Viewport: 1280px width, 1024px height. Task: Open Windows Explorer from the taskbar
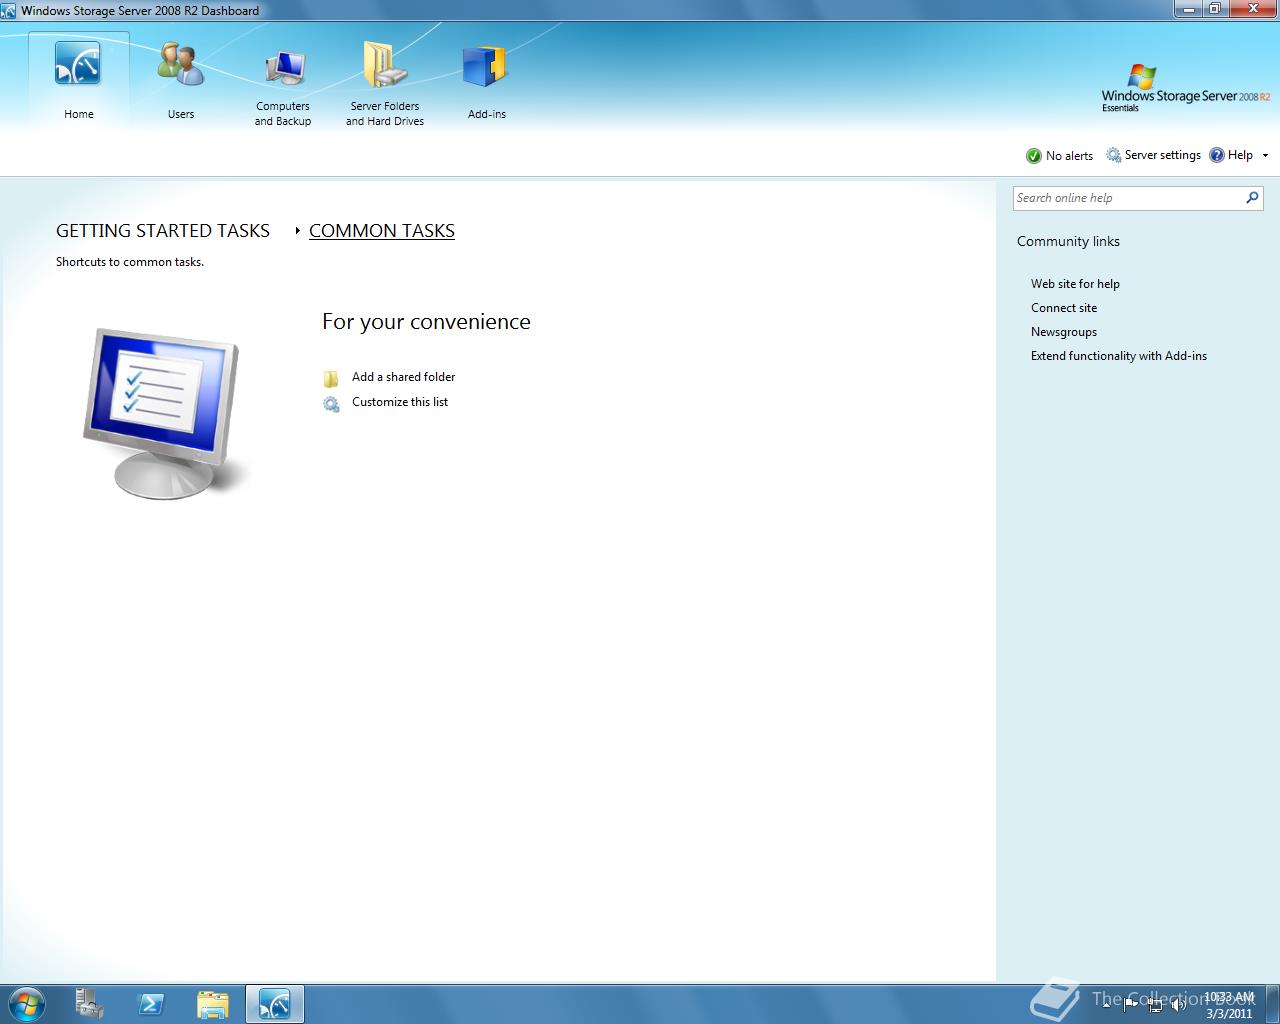pyautogui.click(x=213, y=1004)
